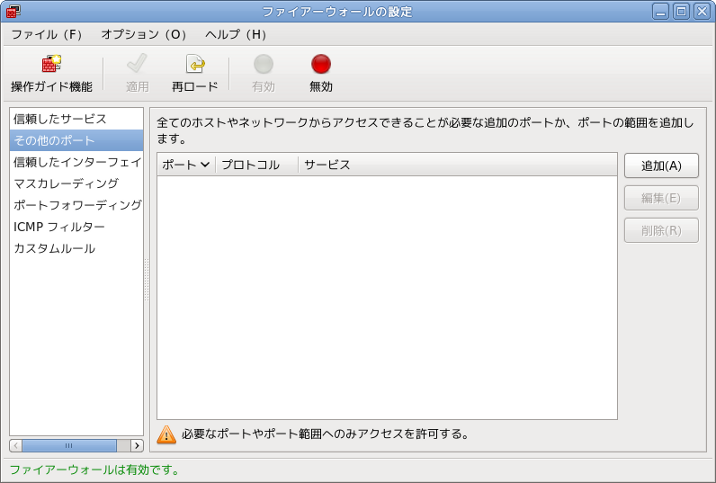716x483 pixels.
Task: Click the 再ロード reload icon
Action: tap(195, 64)
